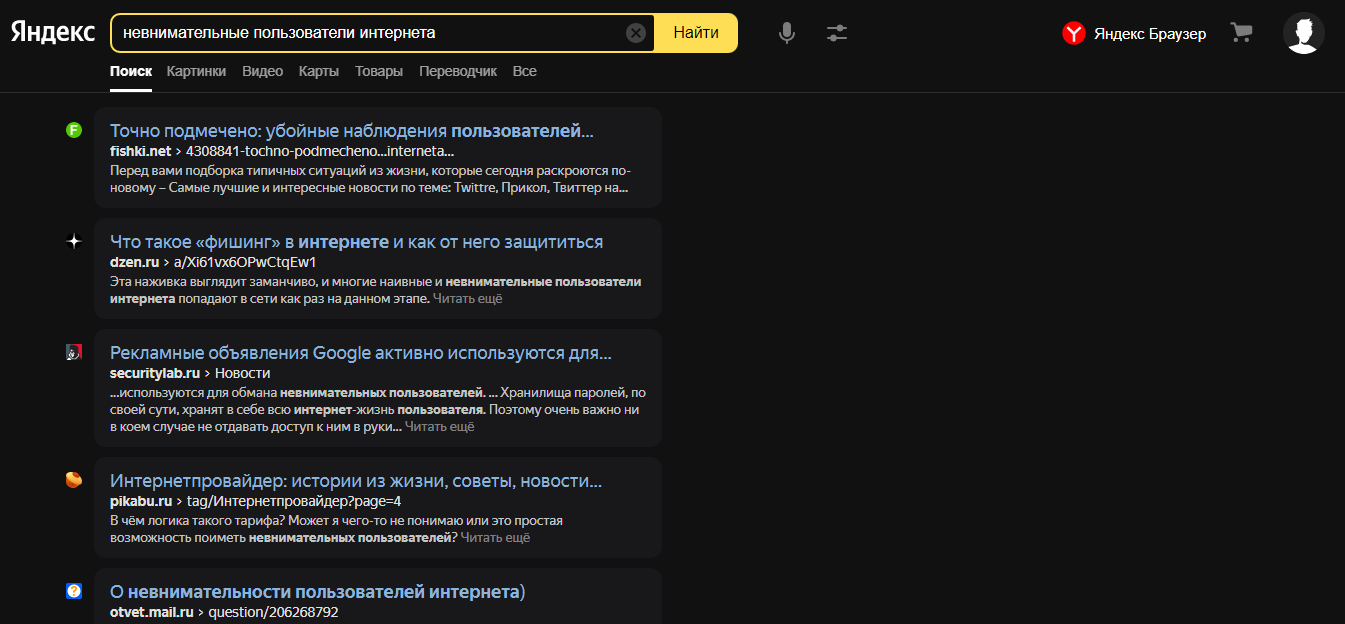This screenshot has height=624, width=1345.
Task: Open result 'О невнимательности пользователей интернета'
Action: [x=318, y=592]
